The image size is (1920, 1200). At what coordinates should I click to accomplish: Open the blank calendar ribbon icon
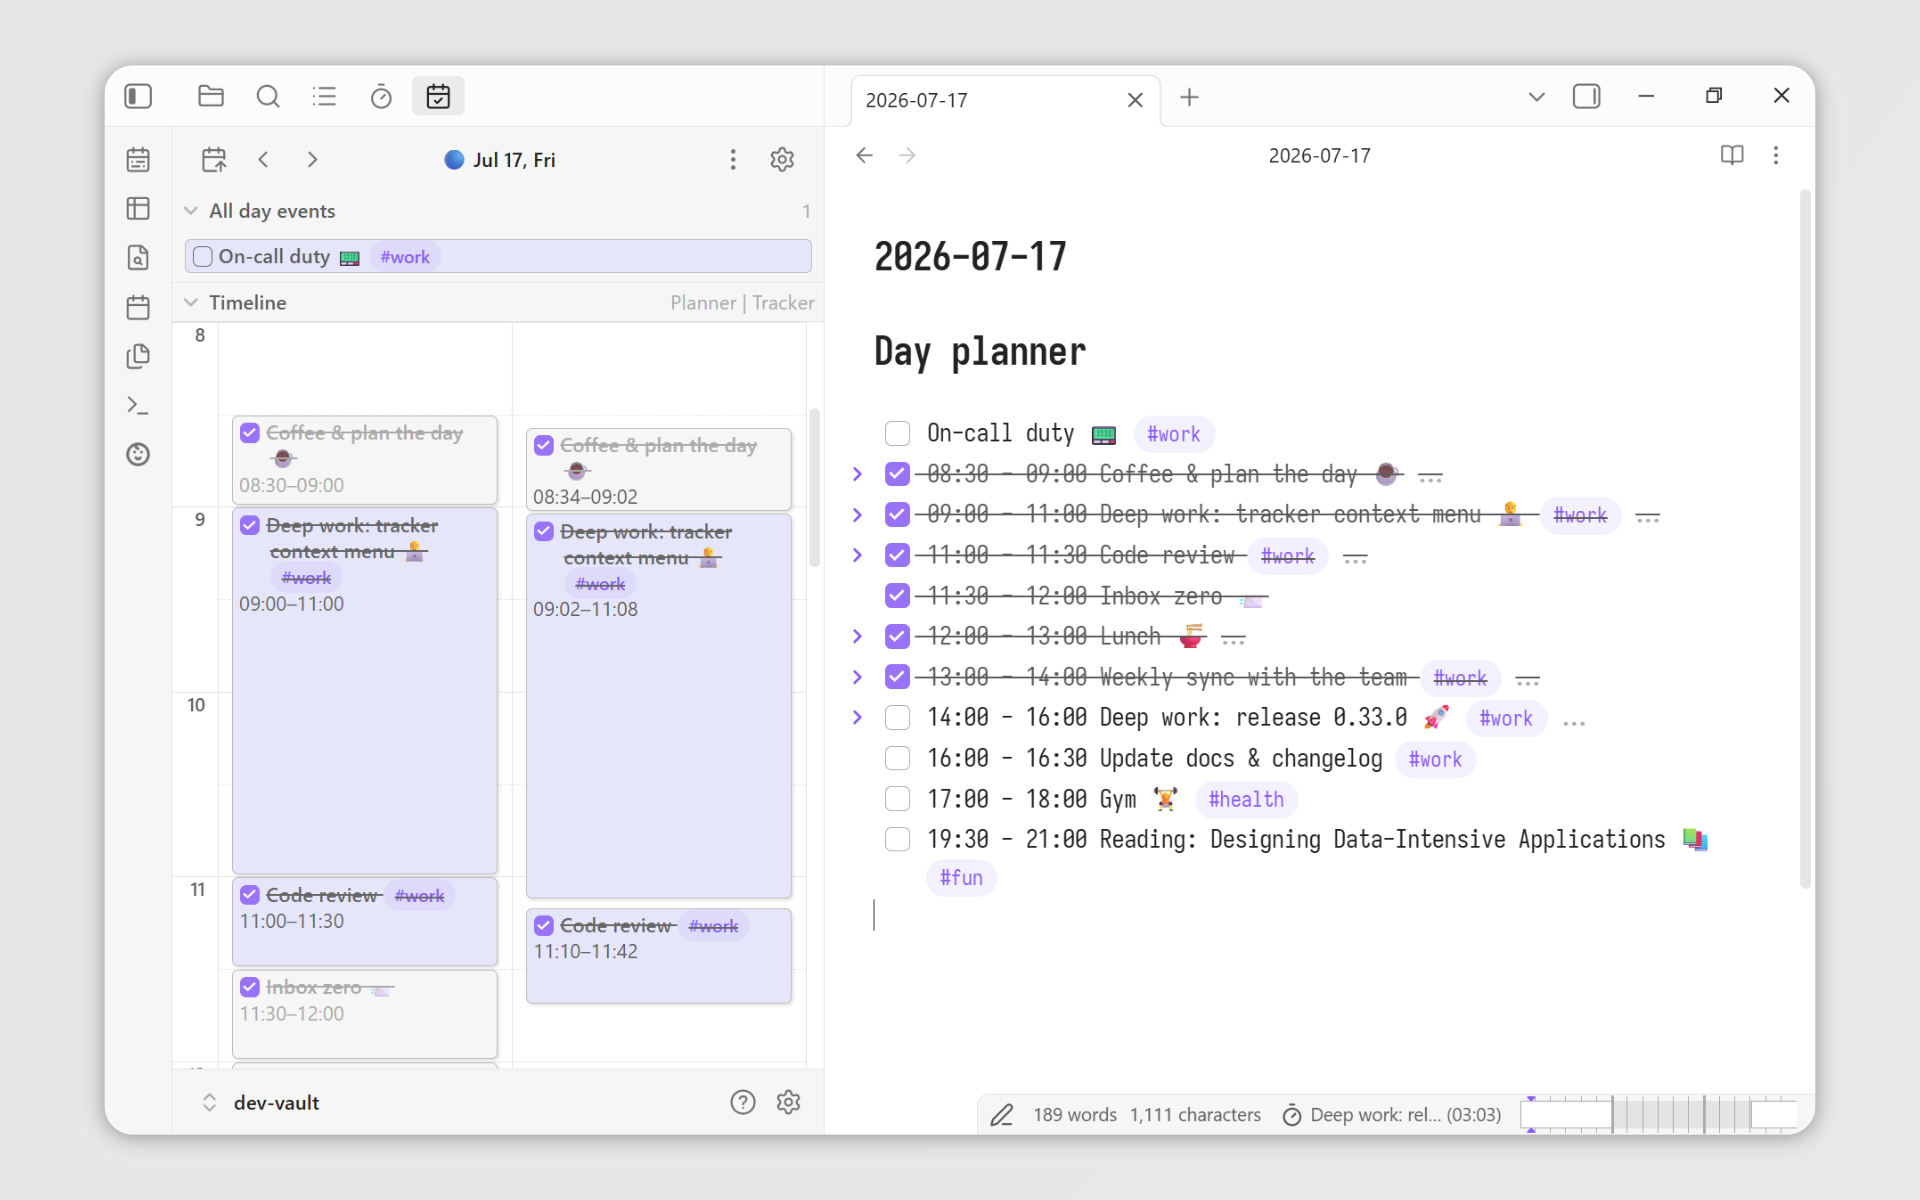[138, 307]
